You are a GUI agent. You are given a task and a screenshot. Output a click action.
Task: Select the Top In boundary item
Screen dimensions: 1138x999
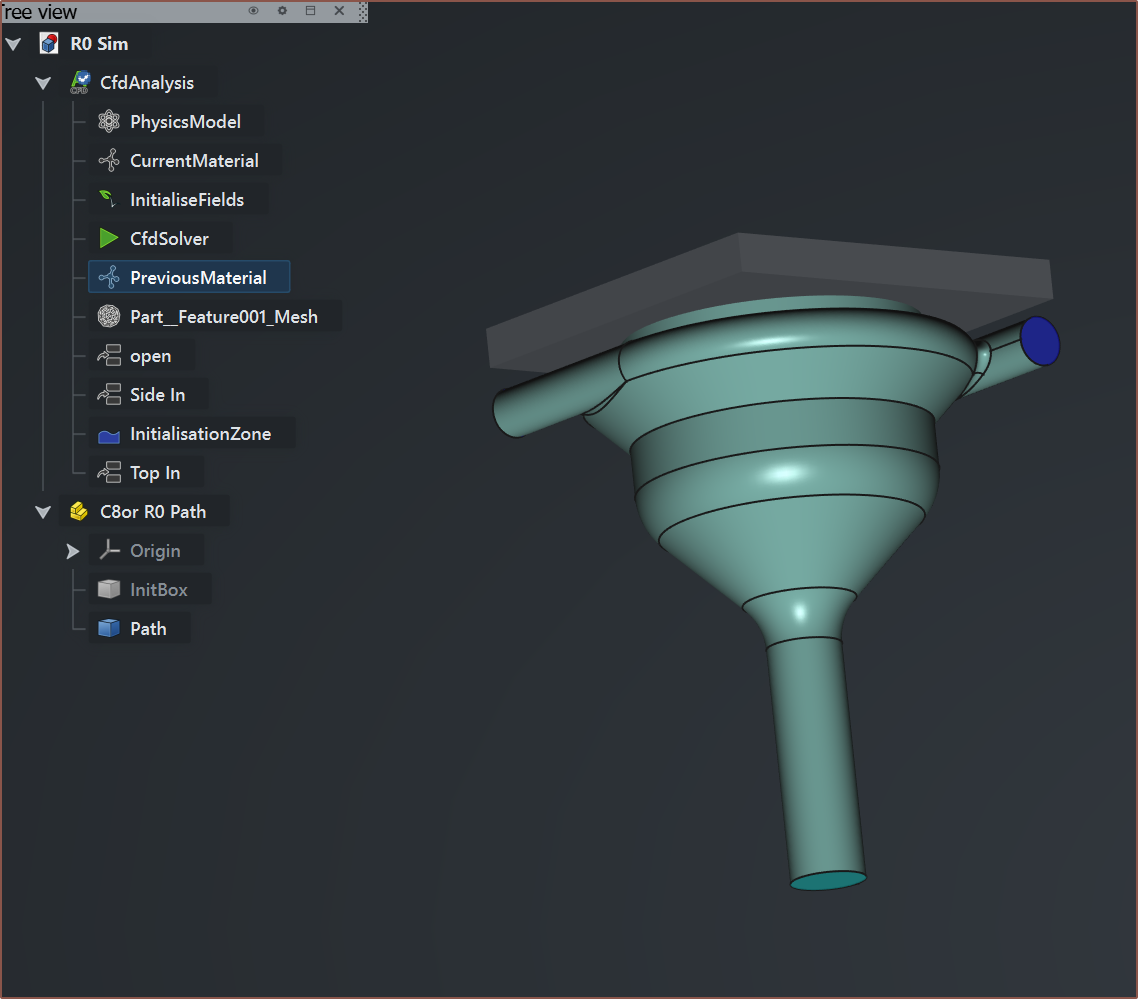pyautogui.click(x=155, y=473)
